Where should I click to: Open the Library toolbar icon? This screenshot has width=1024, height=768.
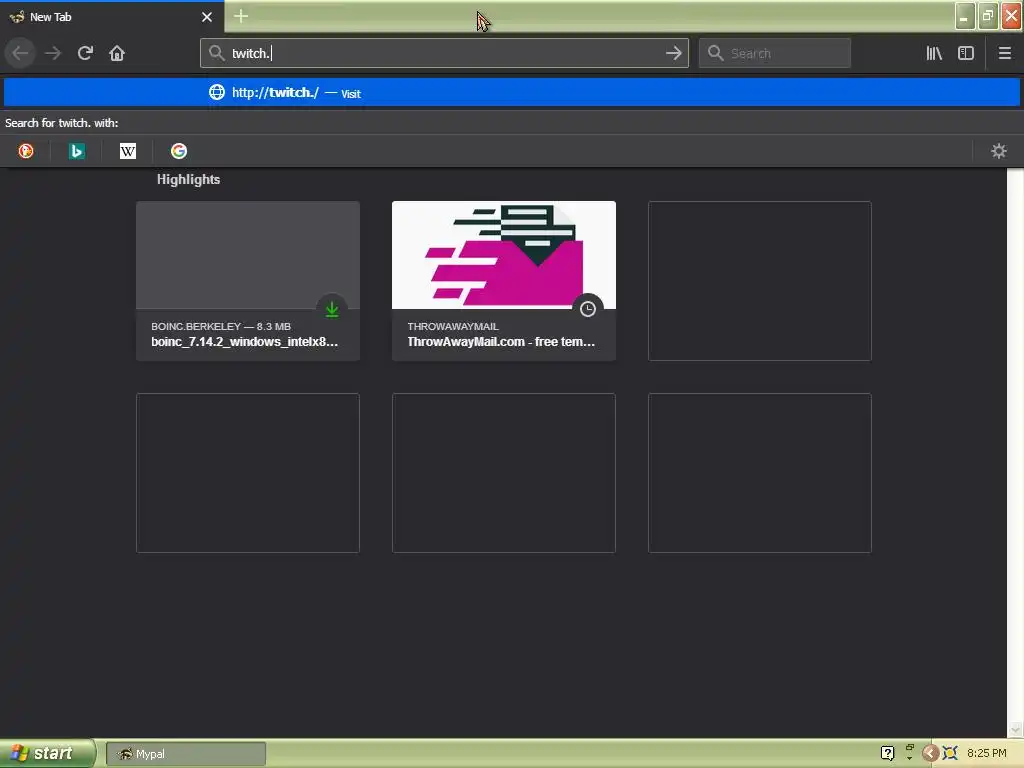coord(934,53)
